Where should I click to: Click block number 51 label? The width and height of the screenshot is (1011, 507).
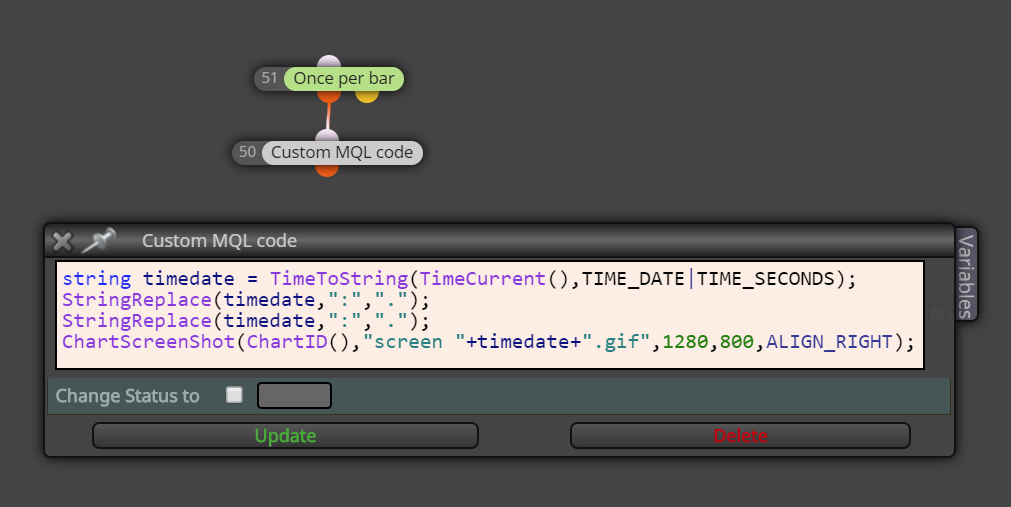click(270, 78)
